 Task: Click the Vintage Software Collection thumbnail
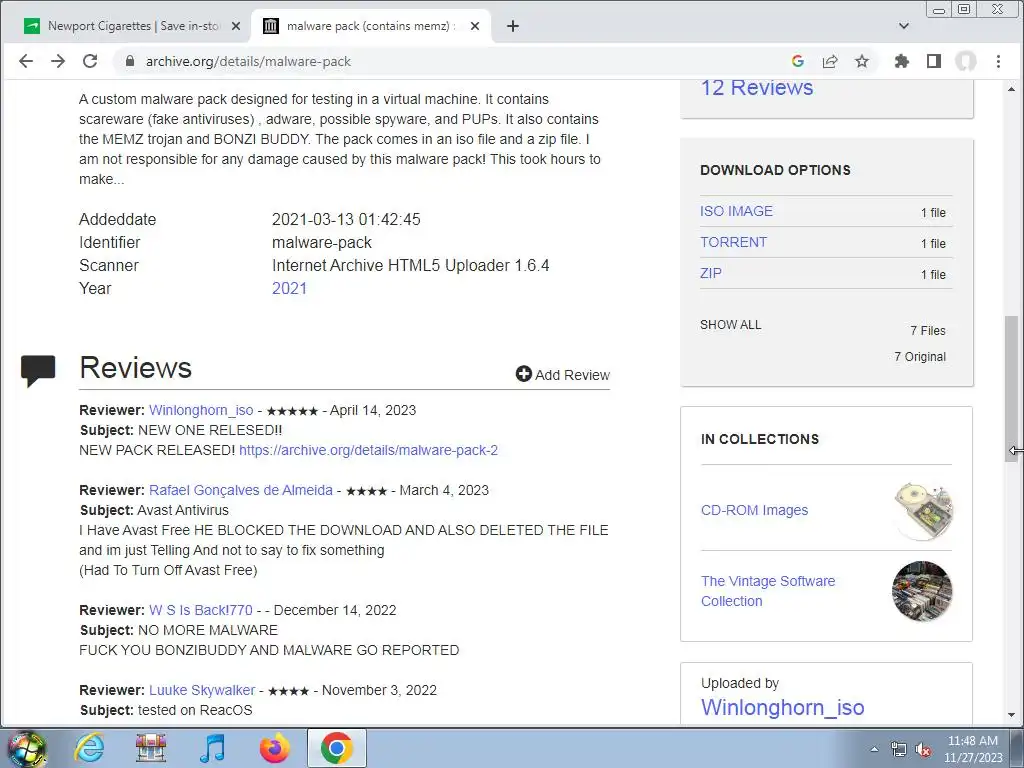[x=922, y=591]
